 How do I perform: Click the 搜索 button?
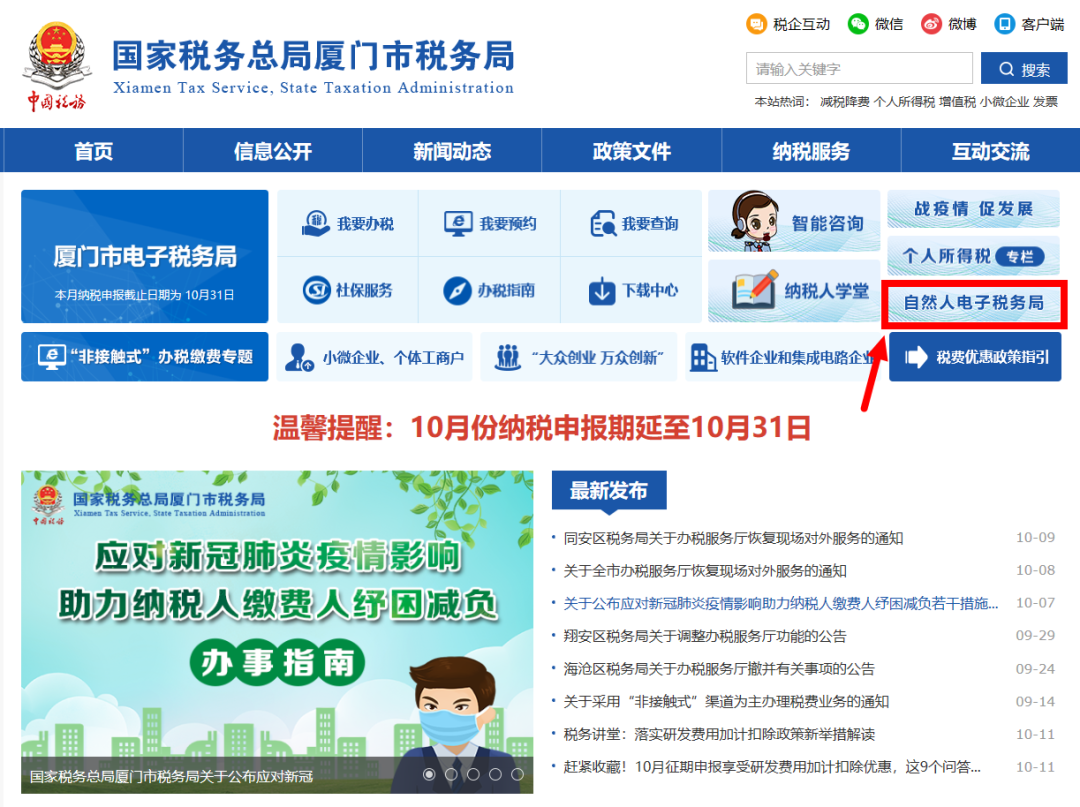click(1024, 69)
